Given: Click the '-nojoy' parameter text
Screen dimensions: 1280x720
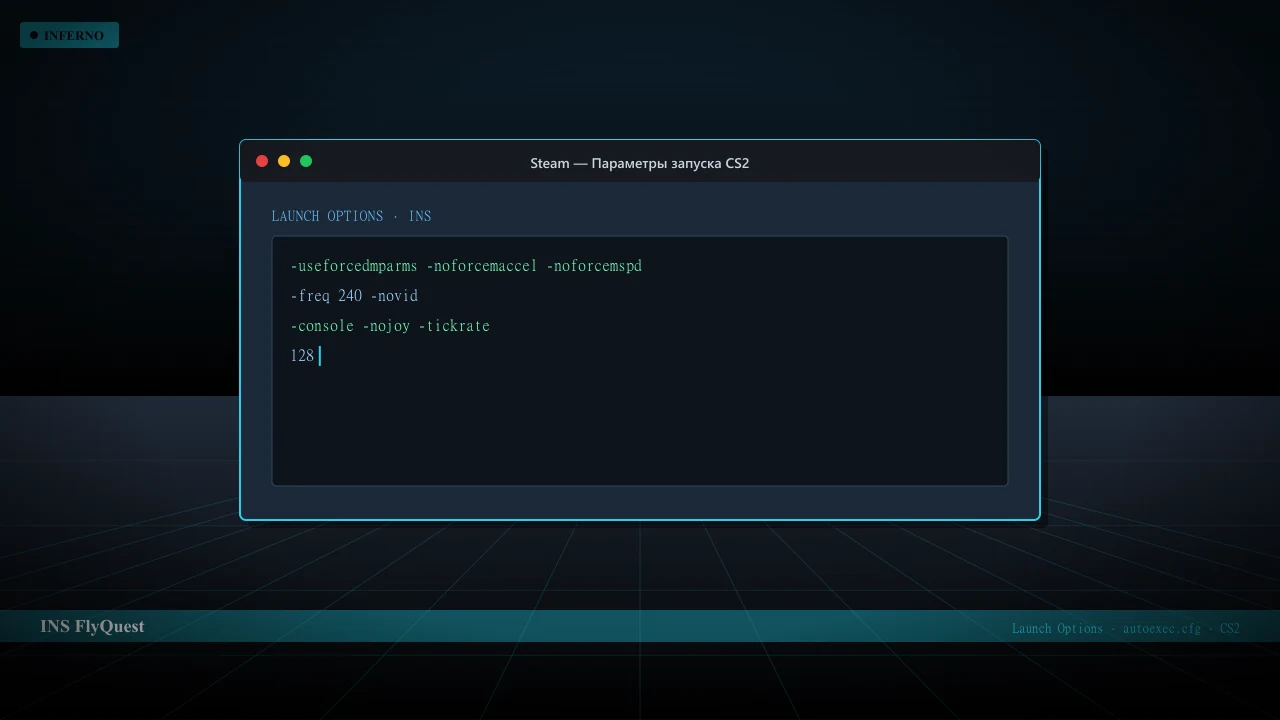Looking at the screenshot, I should (x=386, y=327).
